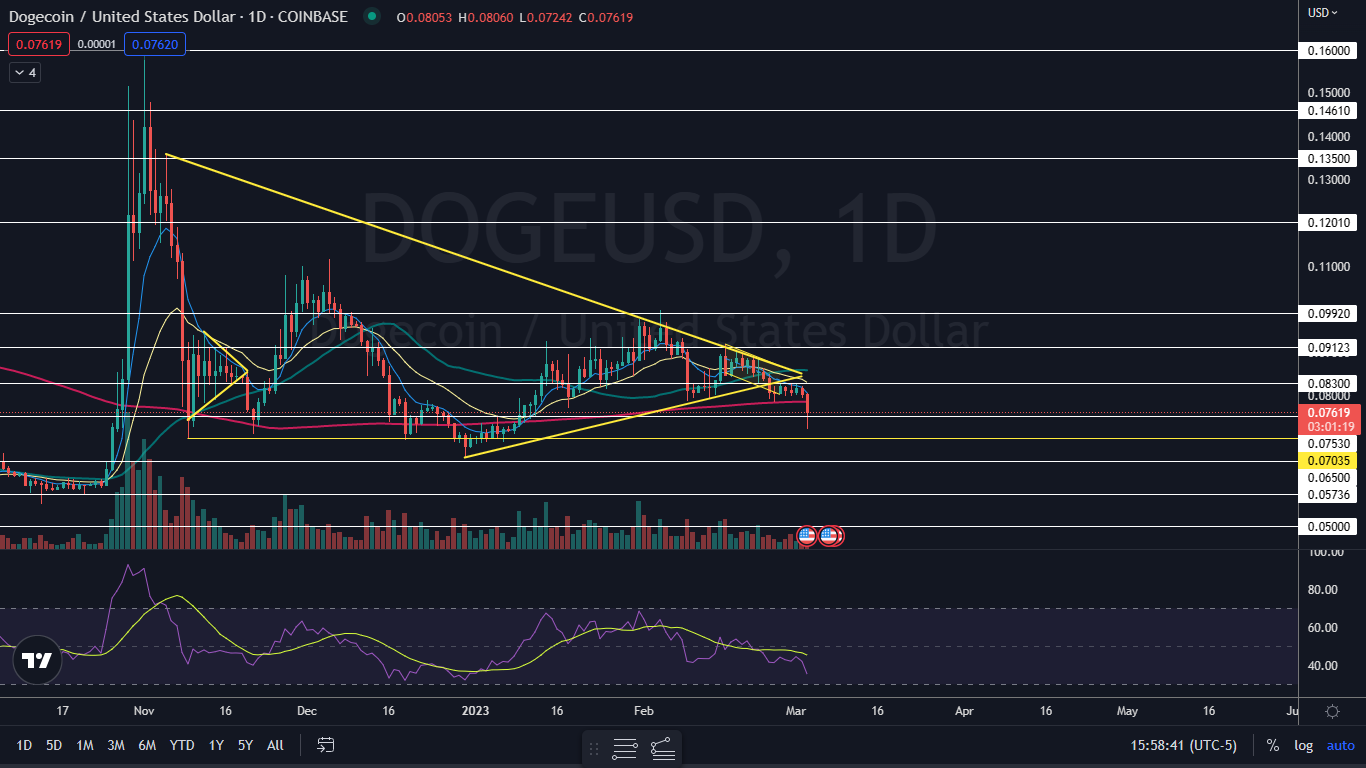Click the red sell price 0.07619 button
The image size is (1366, 768).
[x=39, y=44]
